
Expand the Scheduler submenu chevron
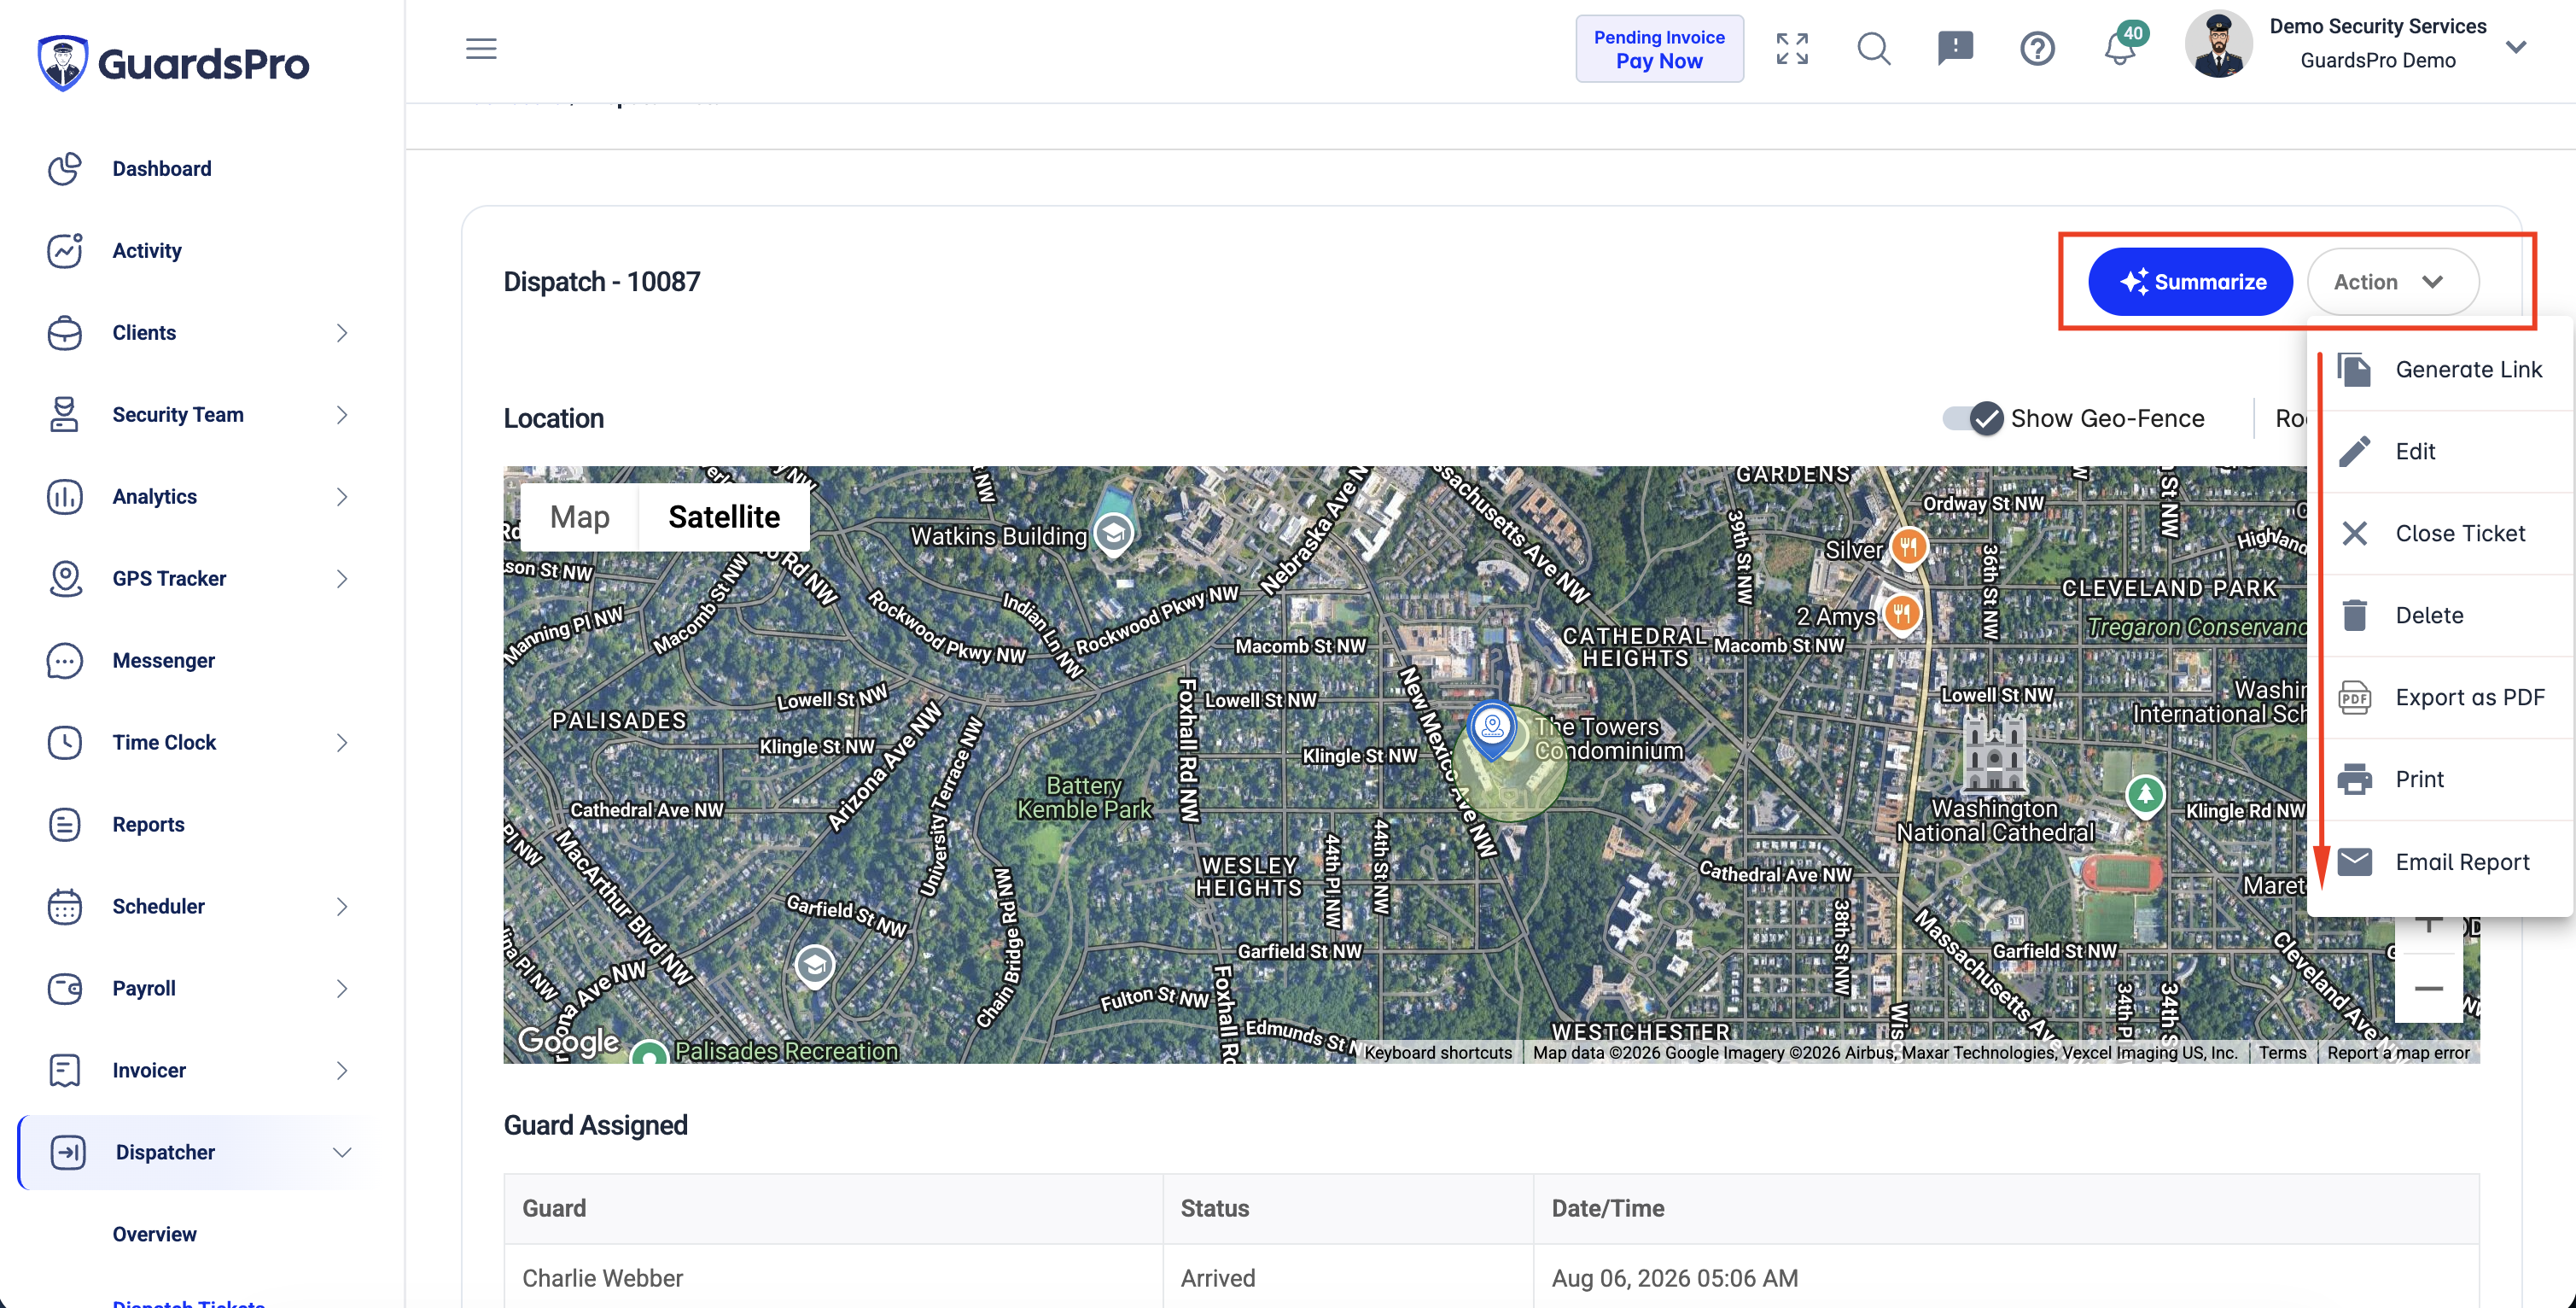tap(342, 906)
